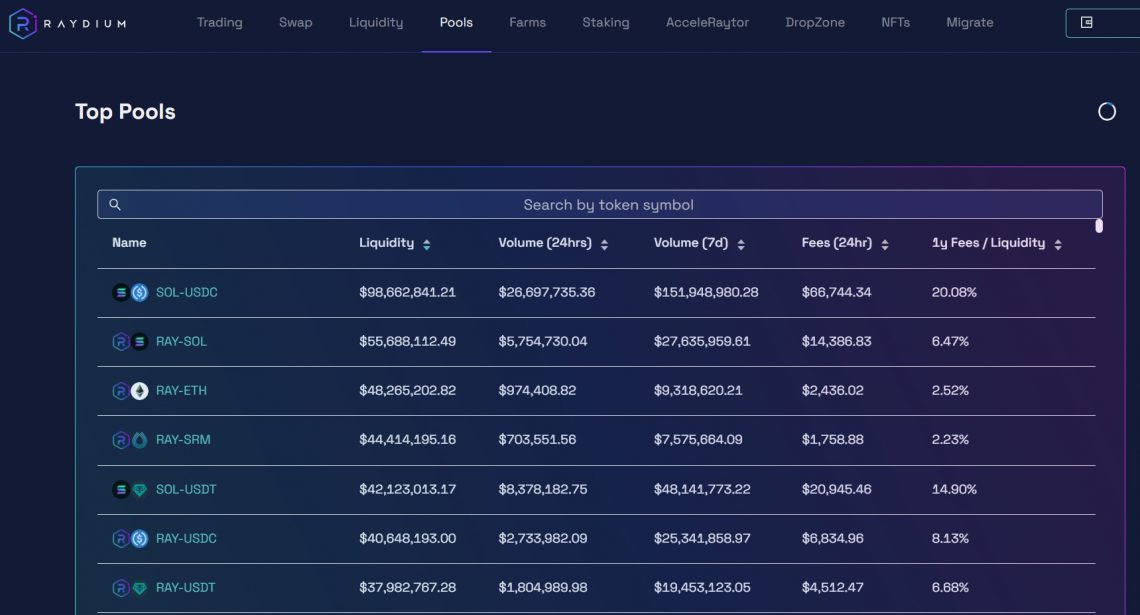This screenshot has height=615, width=1140.
Task: Click the refresh circle near Top Pools
Action: tap(1107, 112)
